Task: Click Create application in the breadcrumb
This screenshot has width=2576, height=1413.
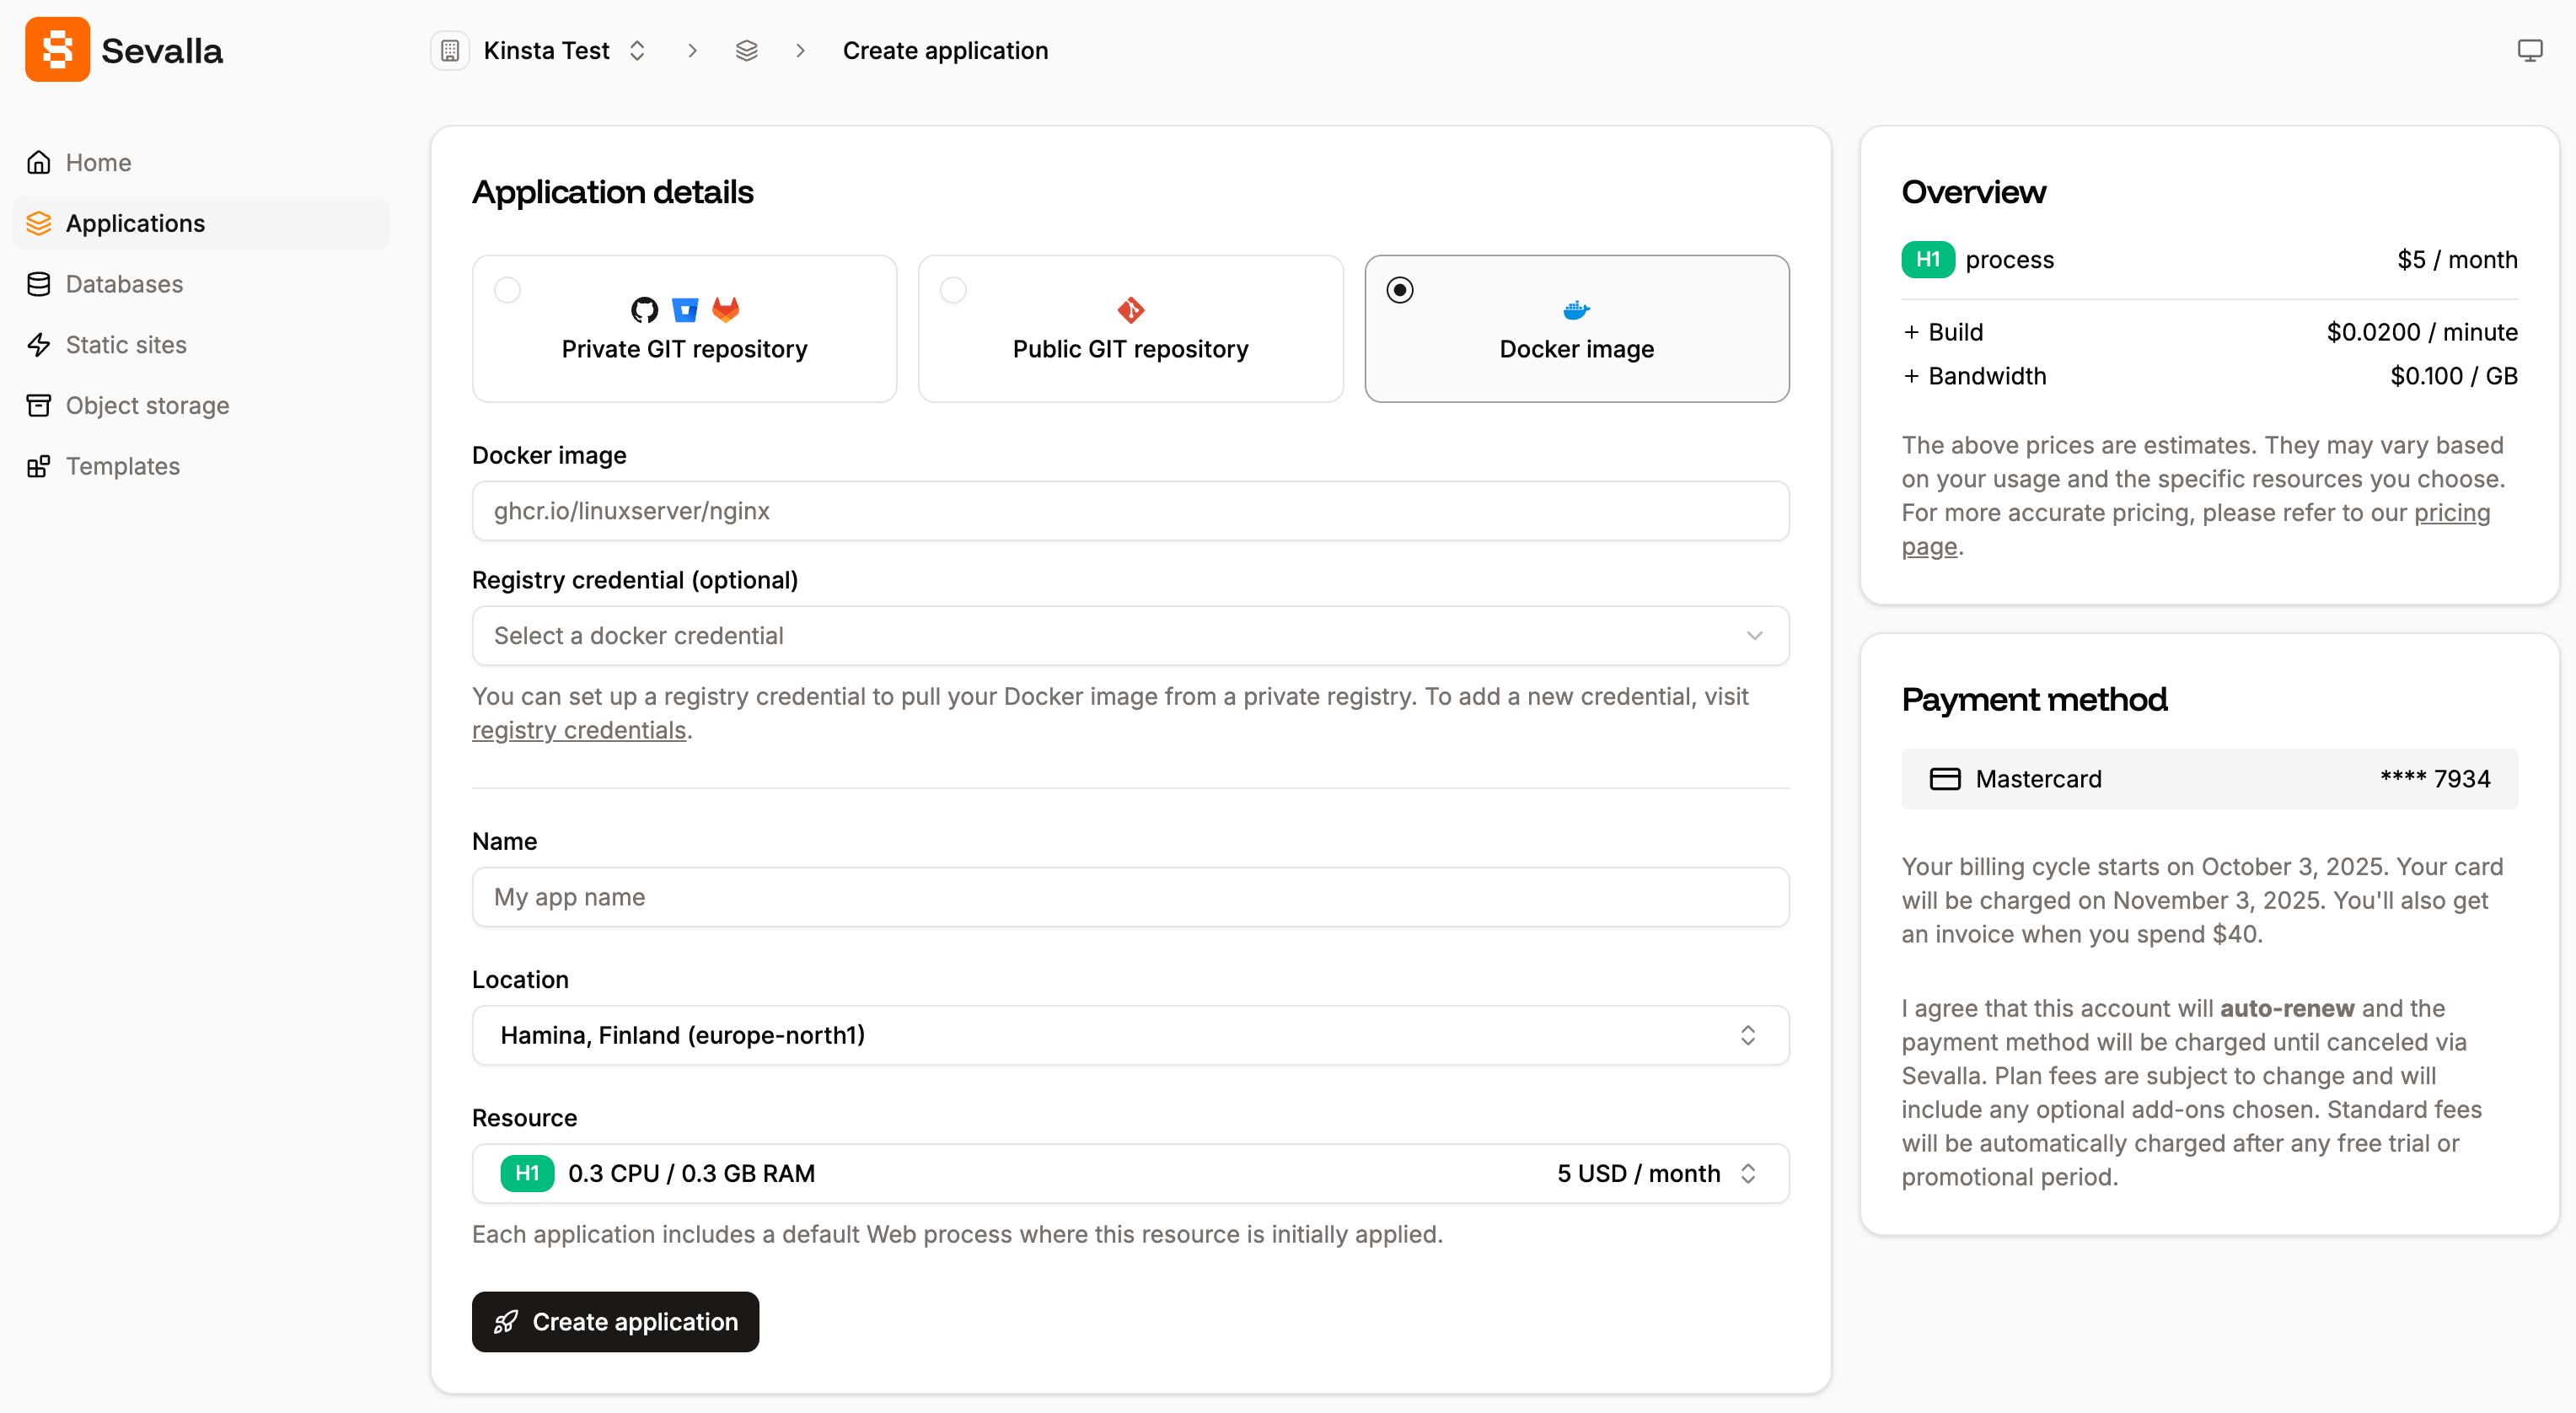Action: (945, 50)
